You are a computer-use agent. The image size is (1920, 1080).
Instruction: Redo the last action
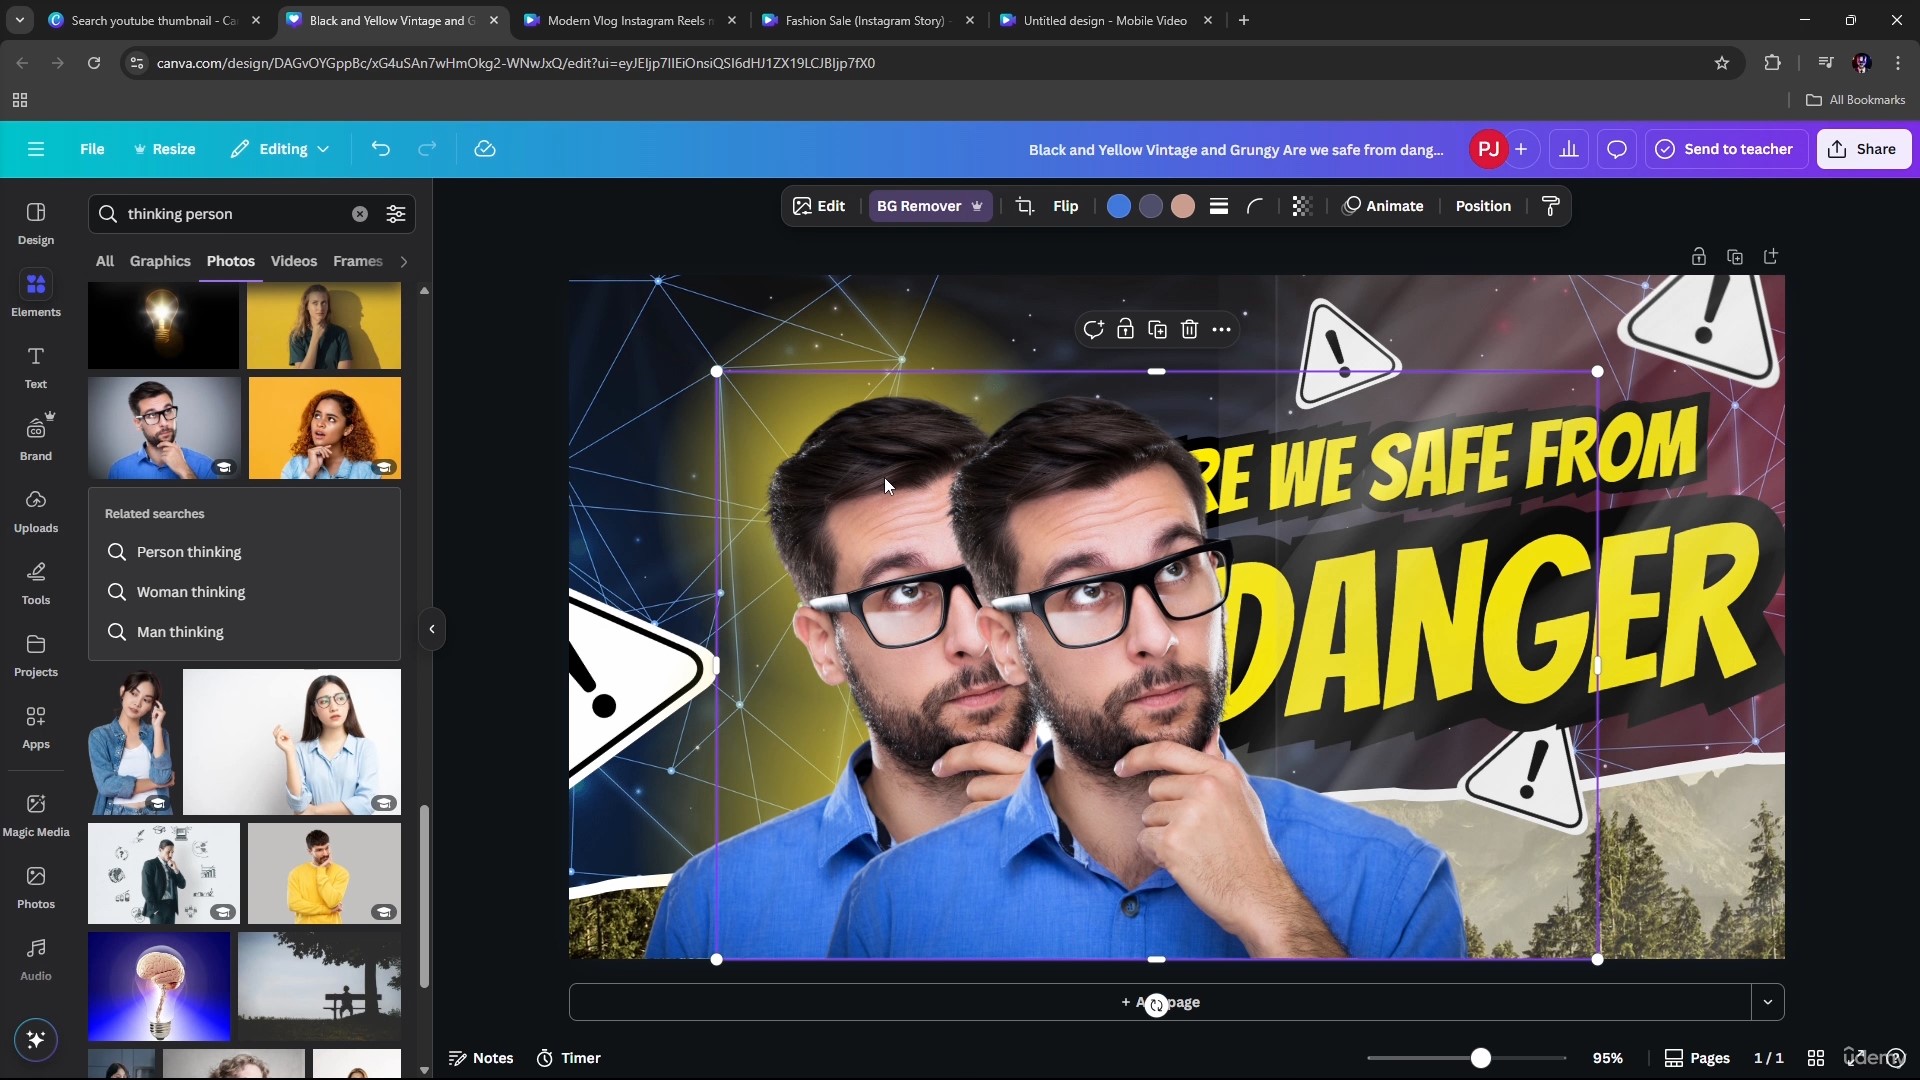[427, 149]
